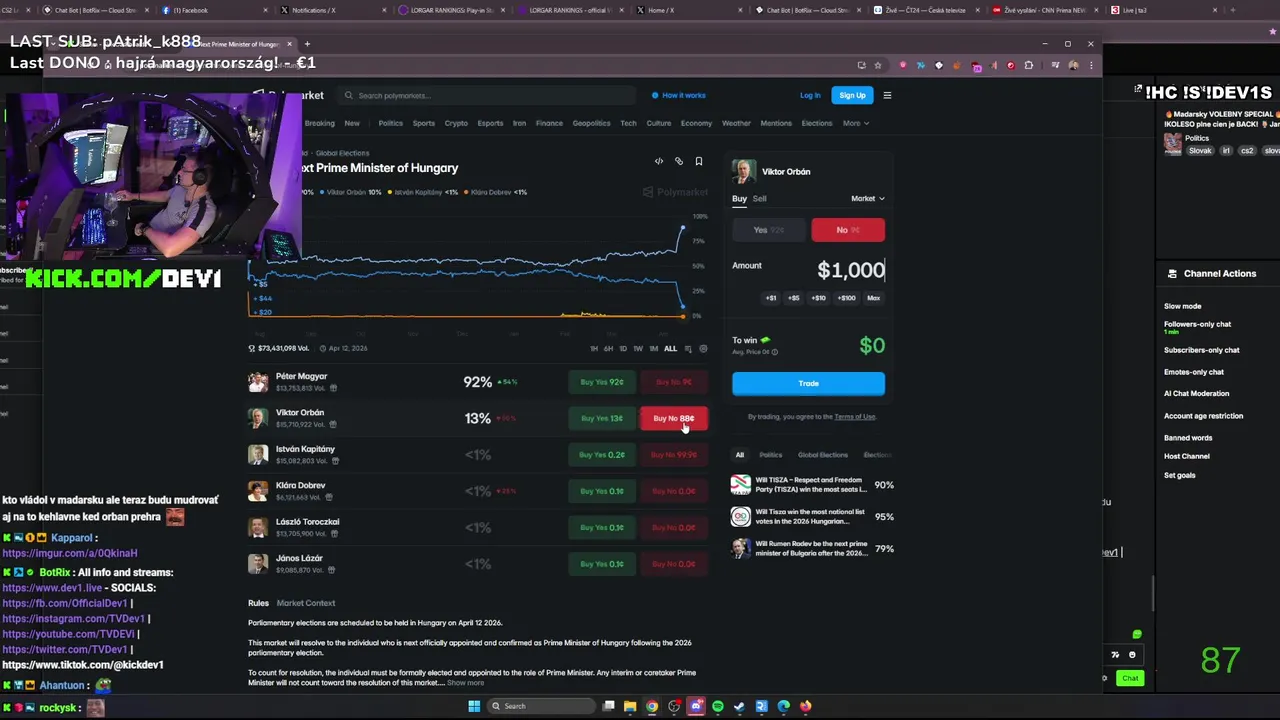Click the green Chat button

coord(1130,678)
